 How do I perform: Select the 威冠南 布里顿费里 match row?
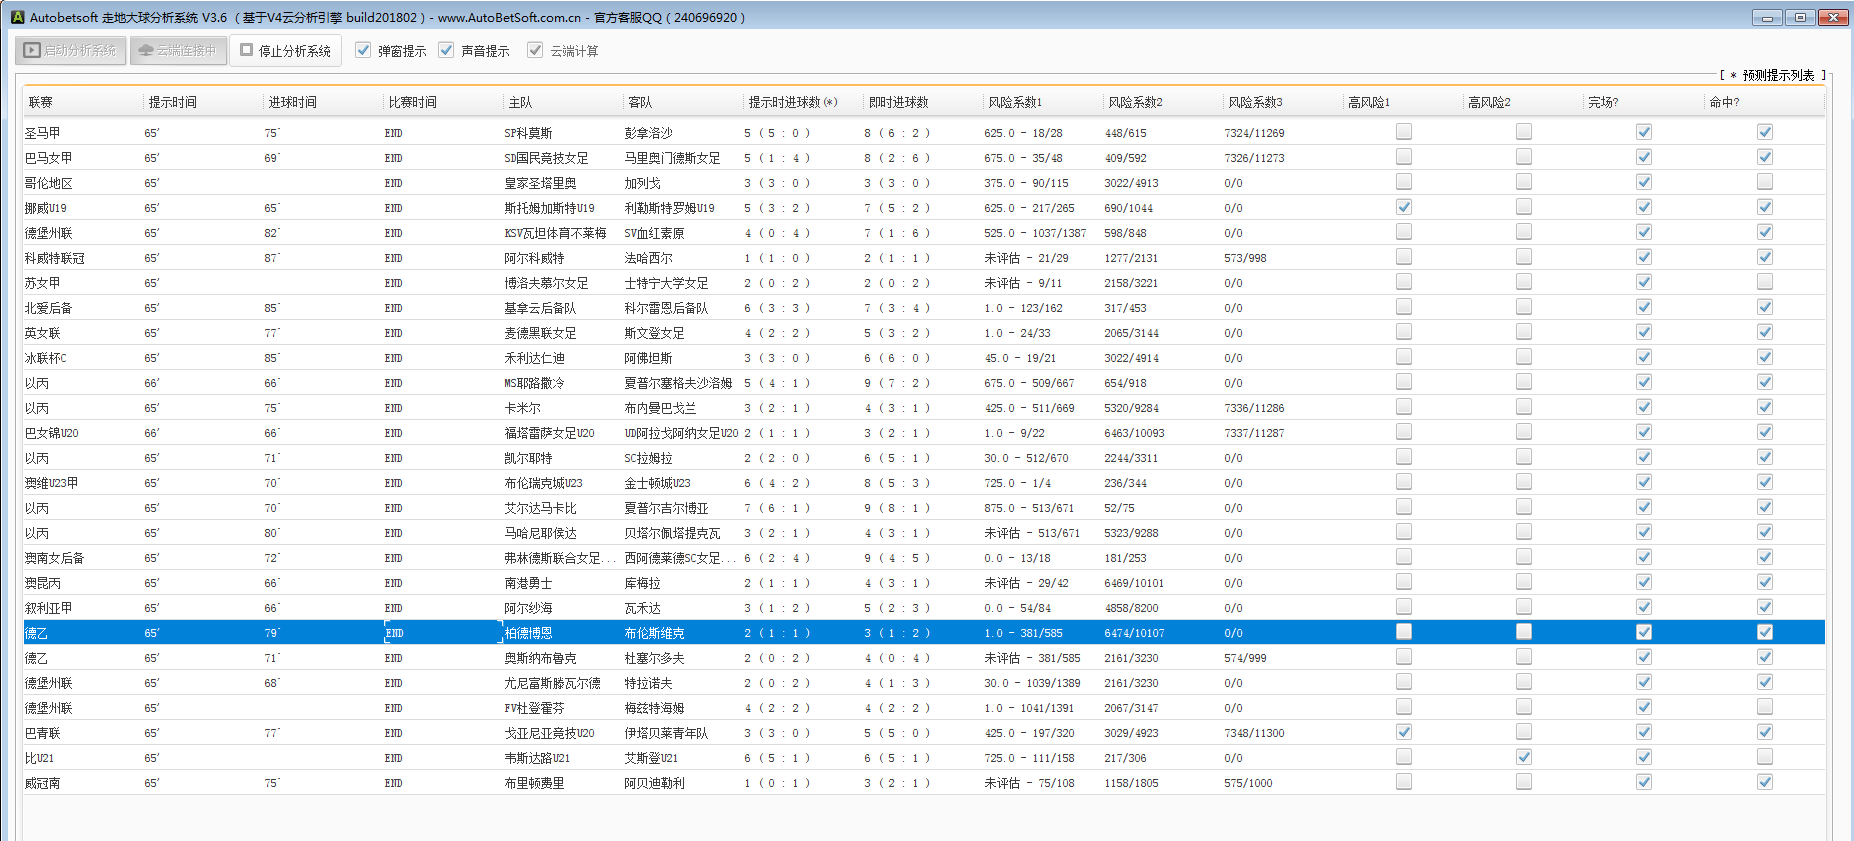(534, 783)
